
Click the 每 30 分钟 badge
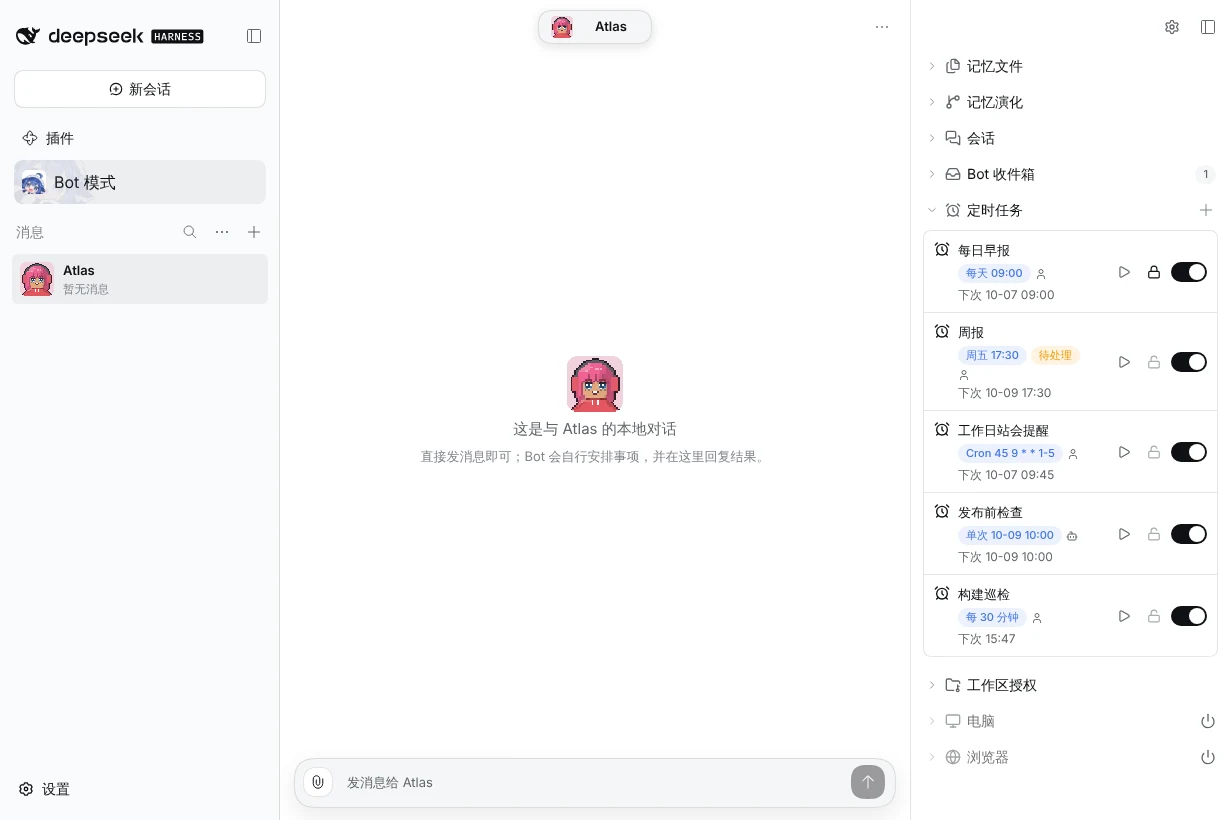tap(992, 617)
